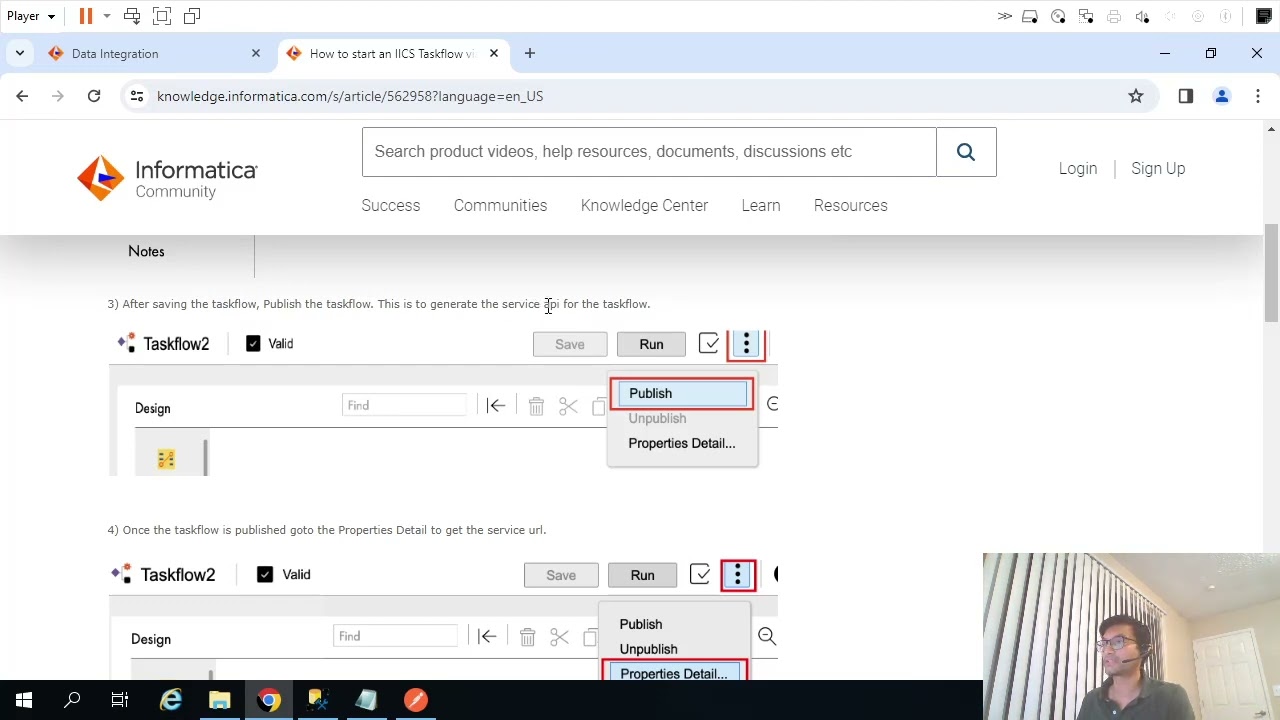1280x720 pixels.
Task: Open the Chrome profile avatar
Action: click(x=1222, y=96)
